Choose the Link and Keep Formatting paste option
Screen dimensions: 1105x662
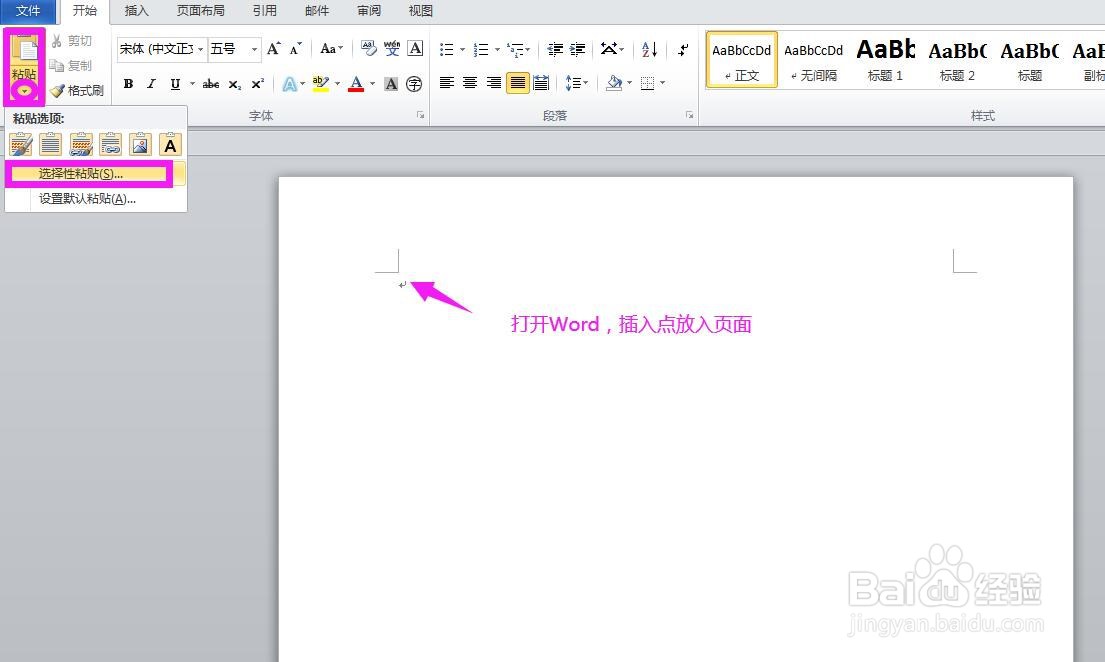tap(111, 145)
